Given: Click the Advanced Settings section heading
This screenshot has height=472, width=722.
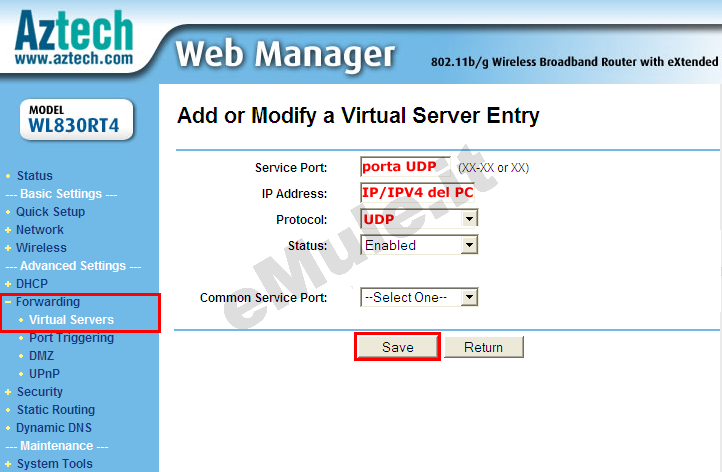Looking at the screenshot, I should tap(73, 266).
